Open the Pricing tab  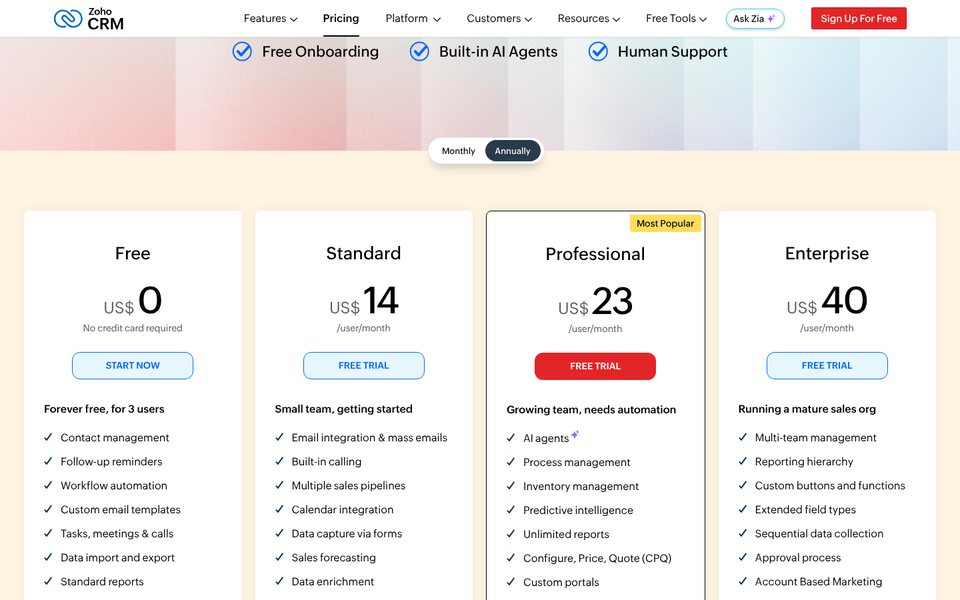click(x=341, y=18)
